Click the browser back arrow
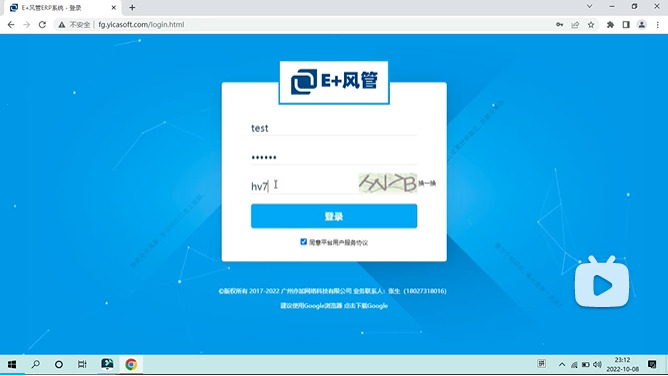 pyautogui.click(x=11, y=25)
